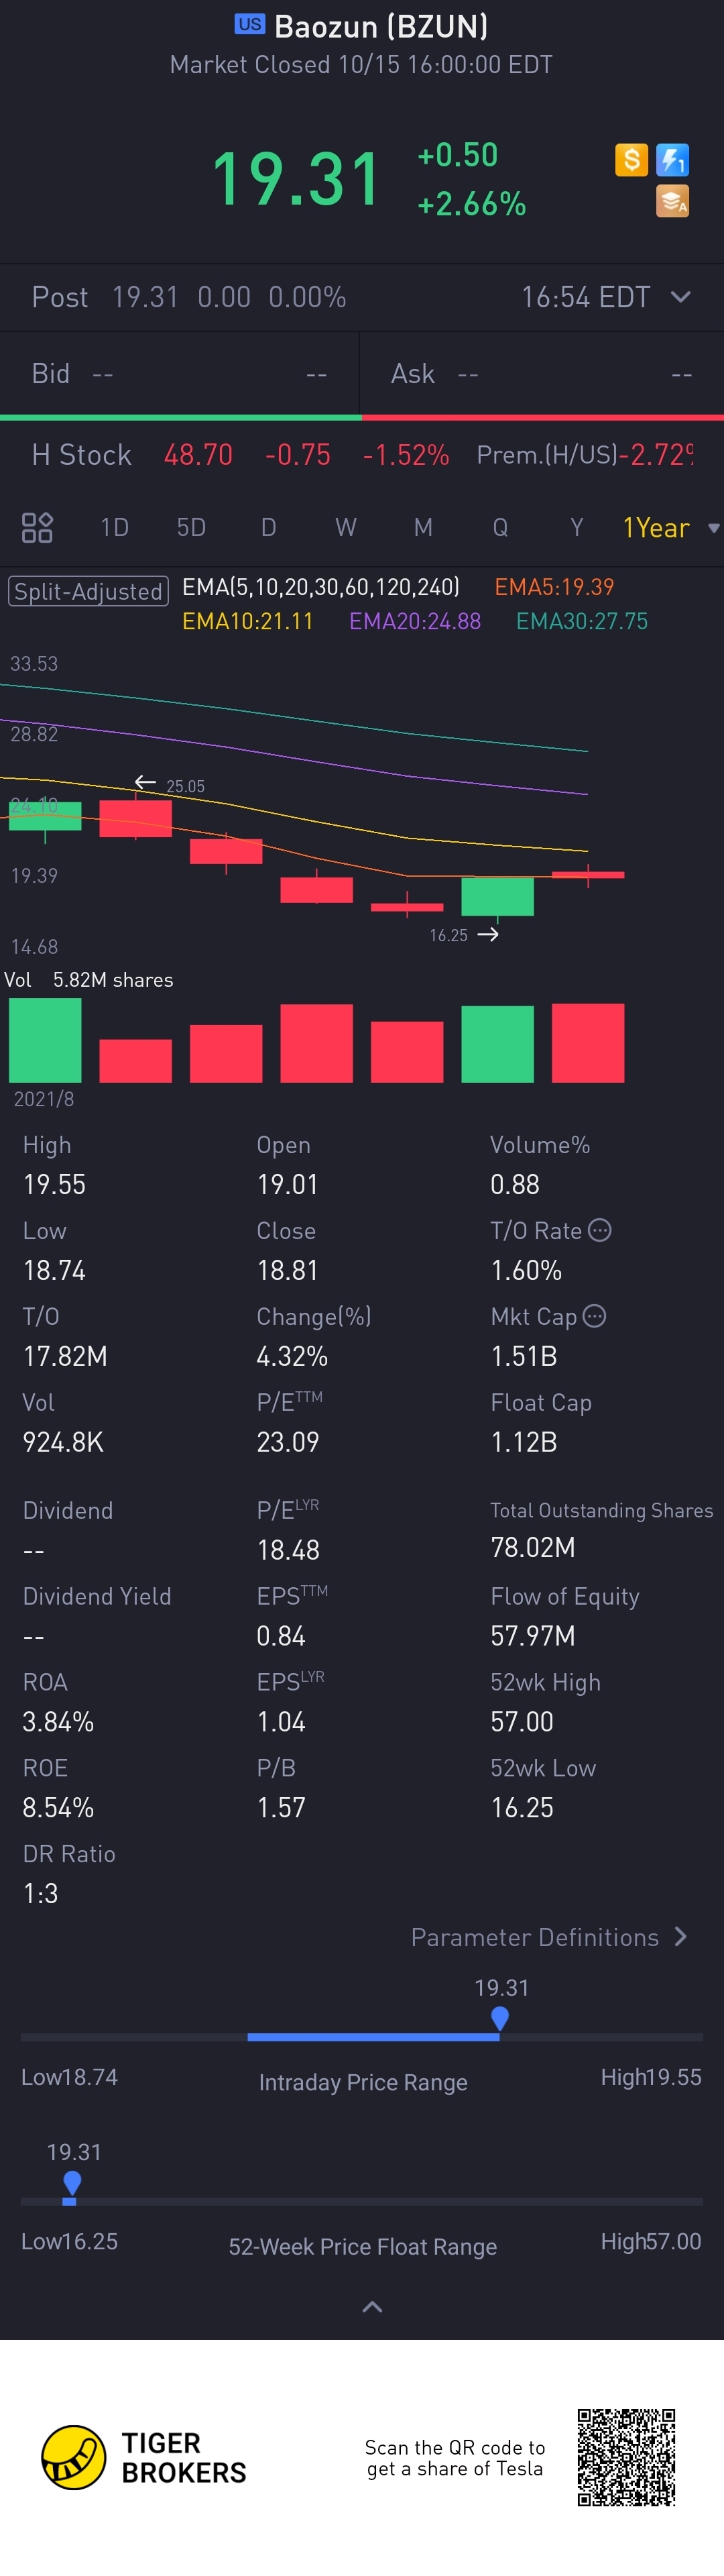Open the 1Year period dropdown arrow
This screenshot has width=724, height=2576.
pyautogui.click(x=713, y=528)
